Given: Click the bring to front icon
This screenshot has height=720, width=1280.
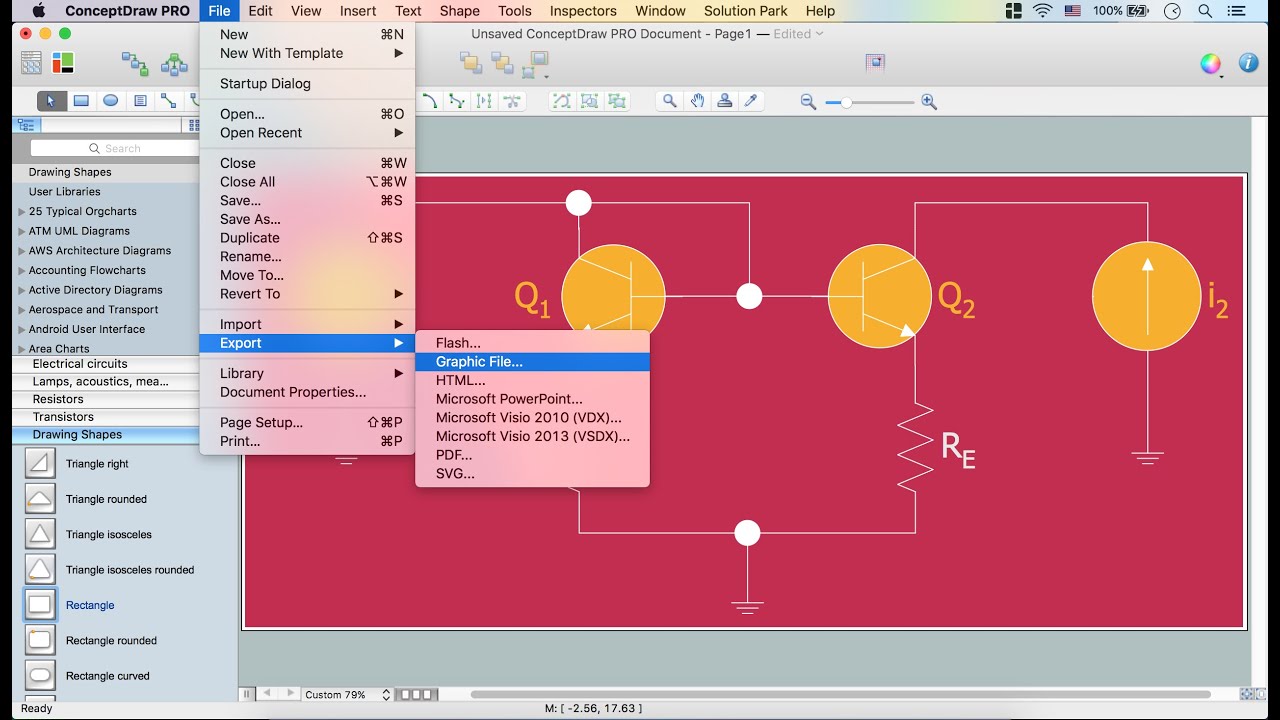Looking at the screenshot, I should pyautogui.click(x=470, y=64).
